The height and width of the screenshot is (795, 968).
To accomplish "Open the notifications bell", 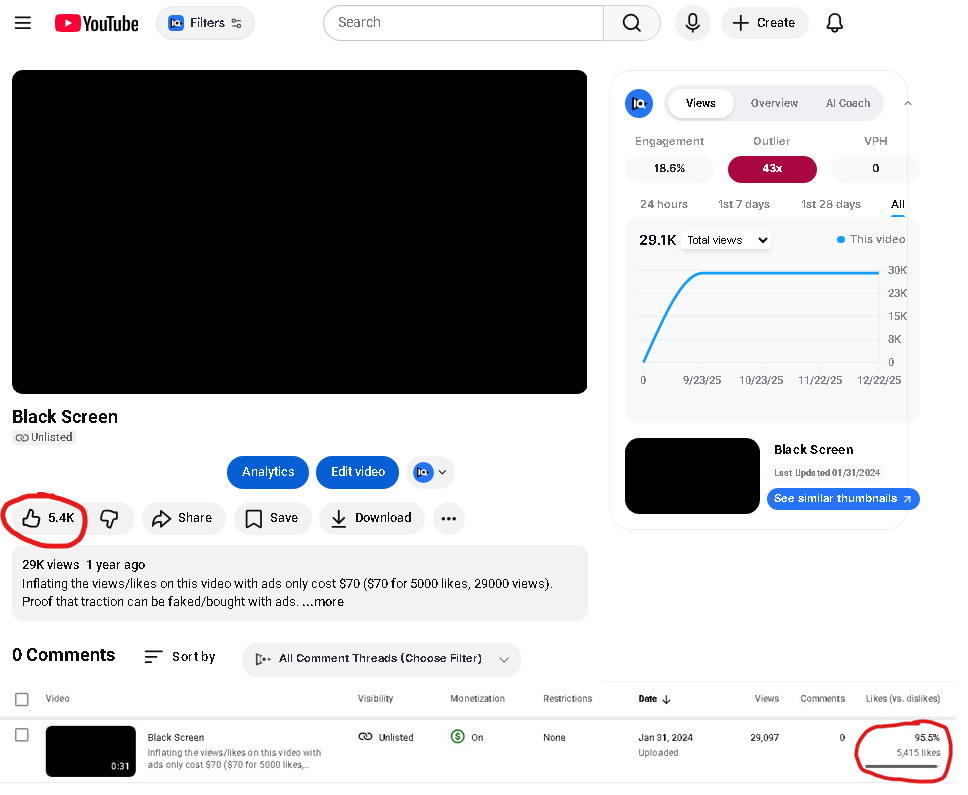I will 834,23.
